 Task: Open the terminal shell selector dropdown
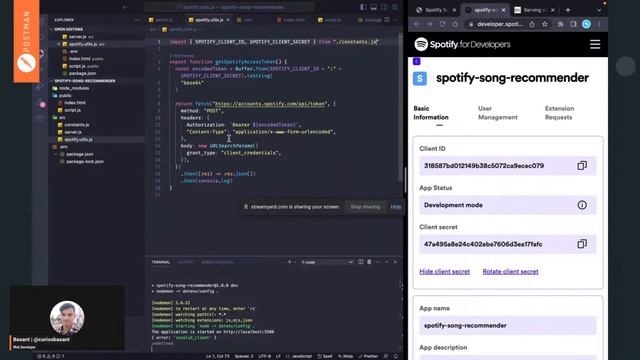[327, 262]
